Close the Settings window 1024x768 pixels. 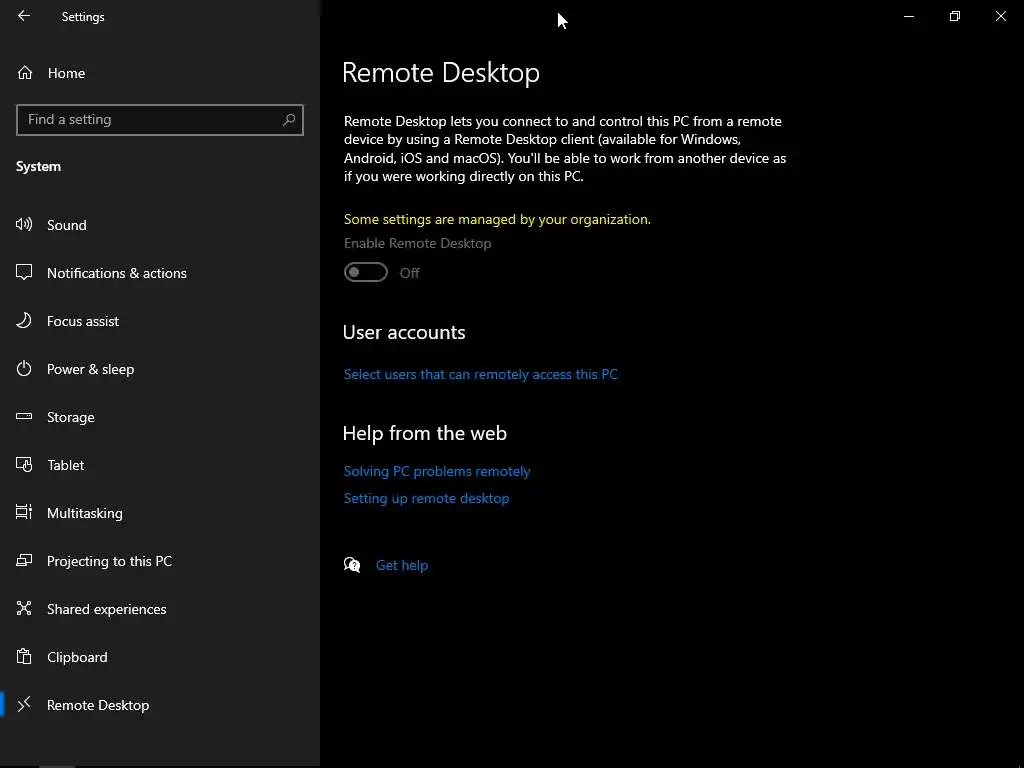(x=1000, y=16)
